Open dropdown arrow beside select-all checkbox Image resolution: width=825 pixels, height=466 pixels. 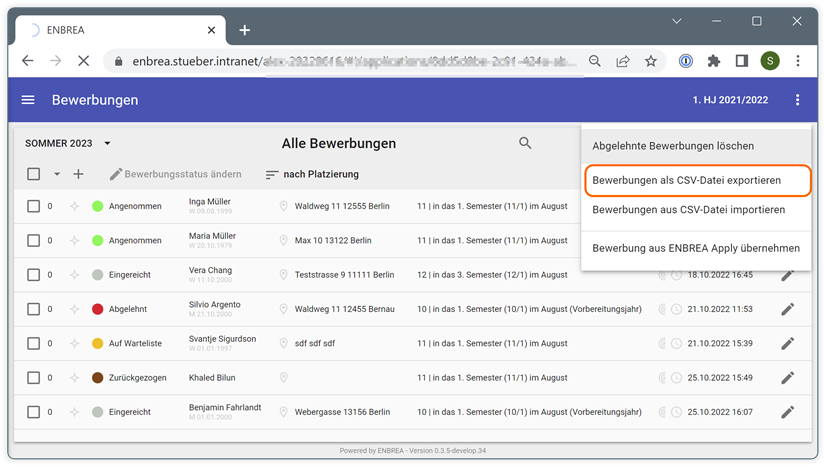coord(57,174)
